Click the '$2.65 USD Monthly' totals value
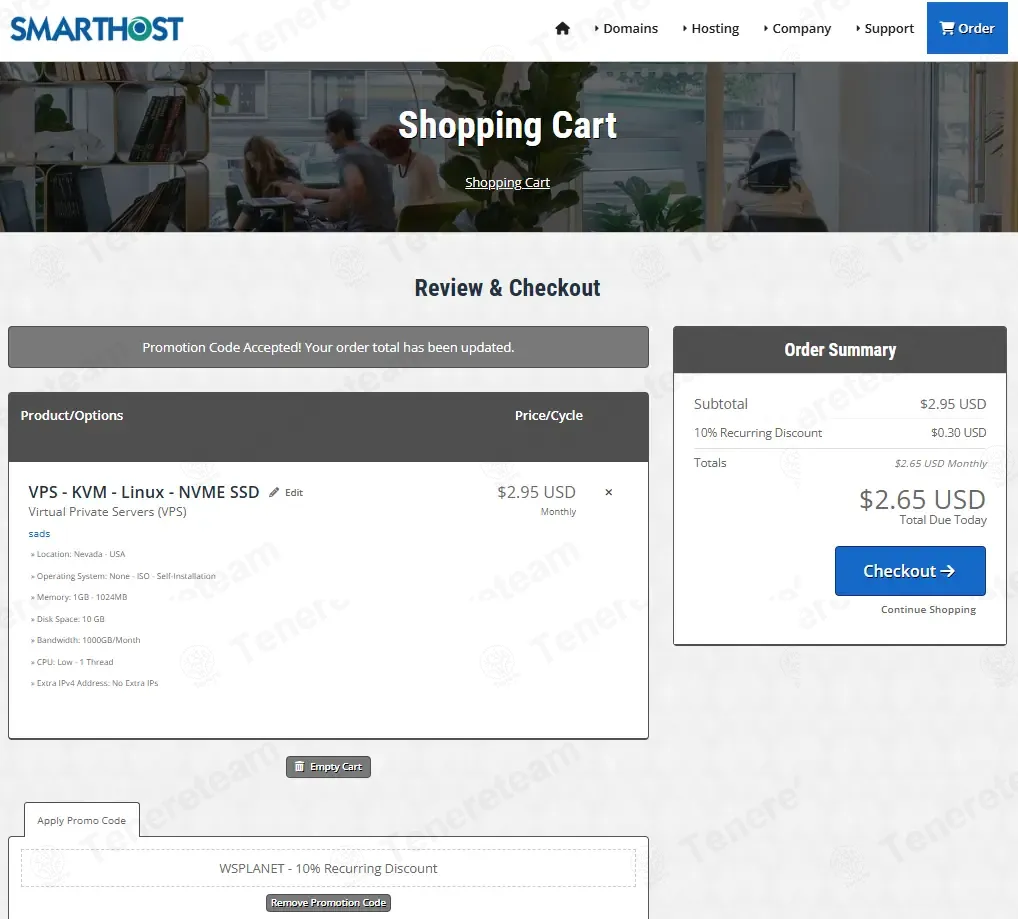 pos(940,463)
